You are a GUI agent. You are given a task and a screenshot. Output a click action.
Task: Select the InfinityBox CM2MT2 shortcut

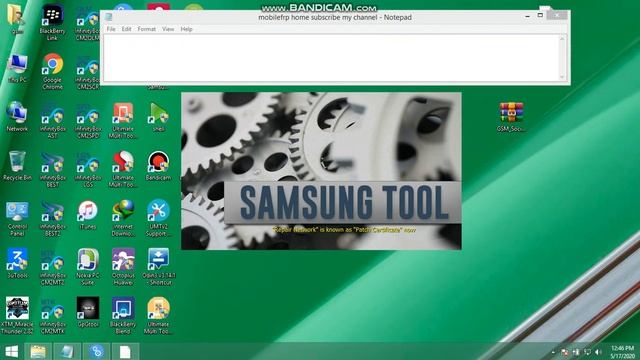(x=52, y=267)
